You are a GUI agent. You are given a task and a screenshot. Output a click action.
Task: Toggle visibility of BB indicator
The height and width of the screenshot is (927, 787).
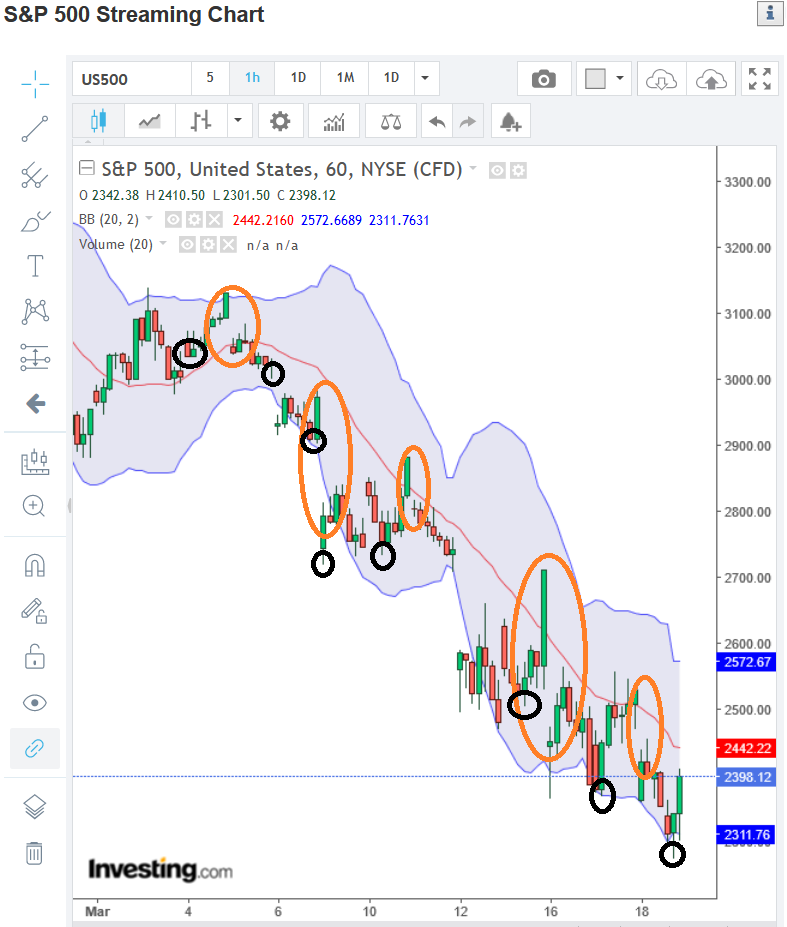tap(173, 220)
